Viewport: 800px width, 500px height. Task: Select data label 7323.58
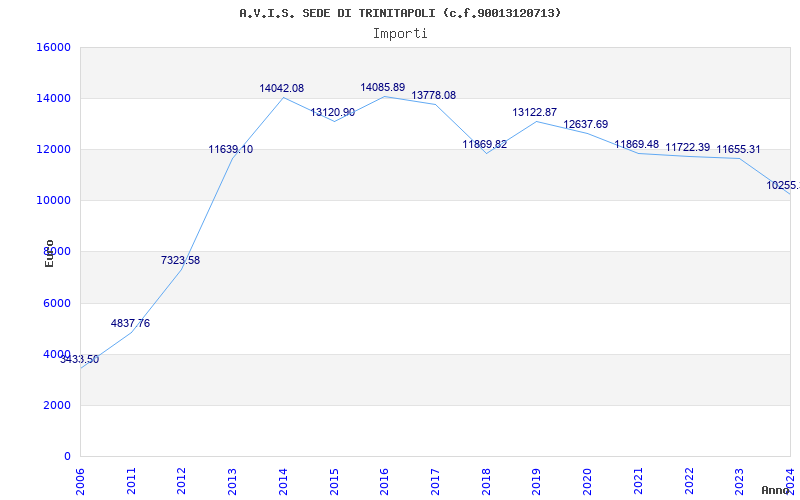(181, 261)
